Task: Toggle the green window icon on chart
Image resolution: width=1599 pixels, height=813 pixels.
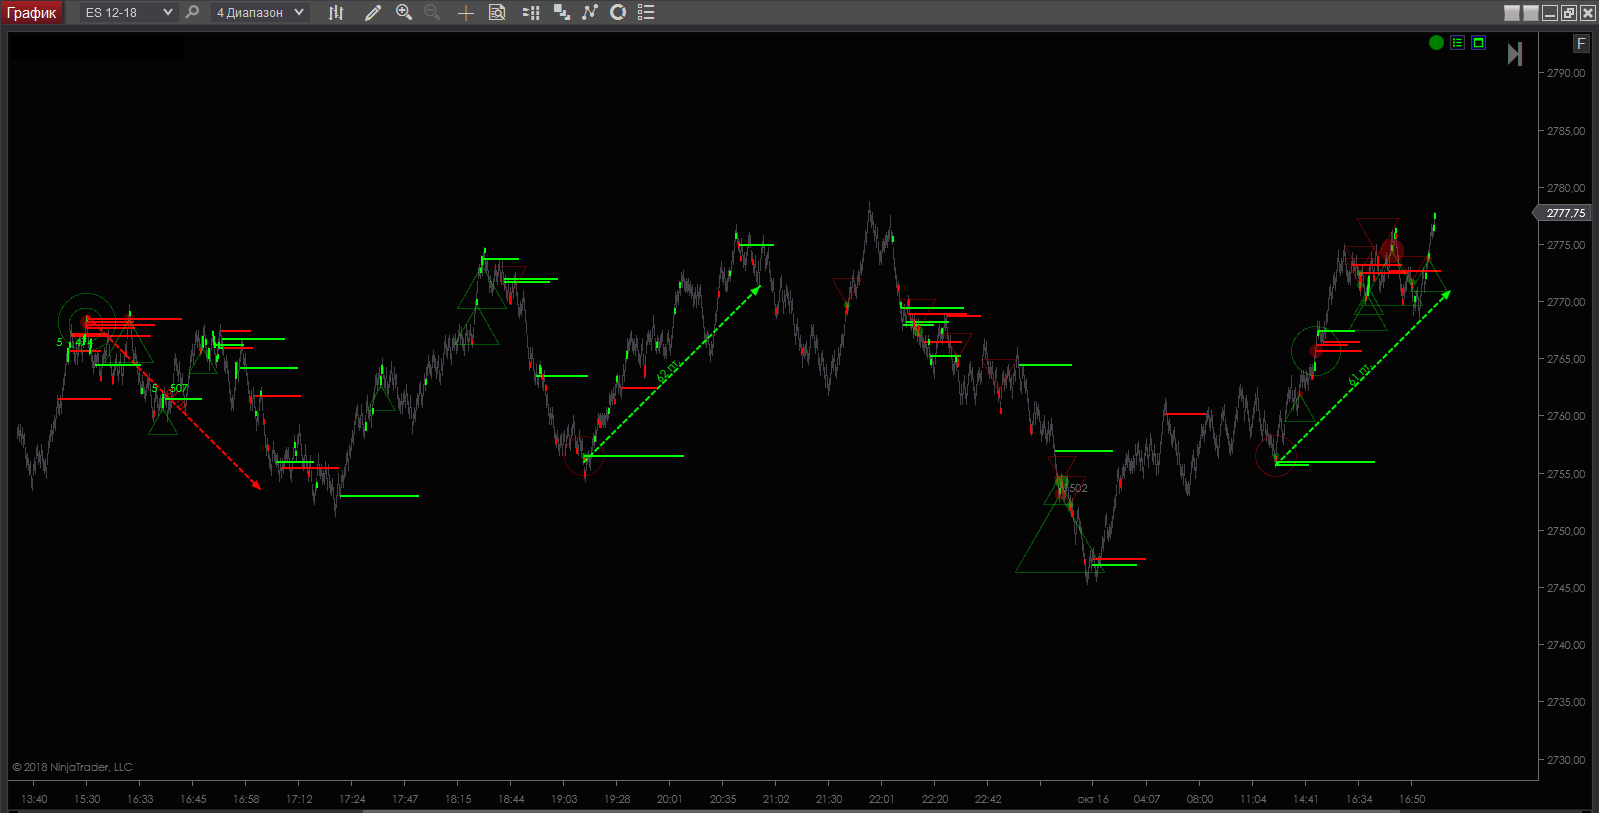Action: pos(1478,42)
